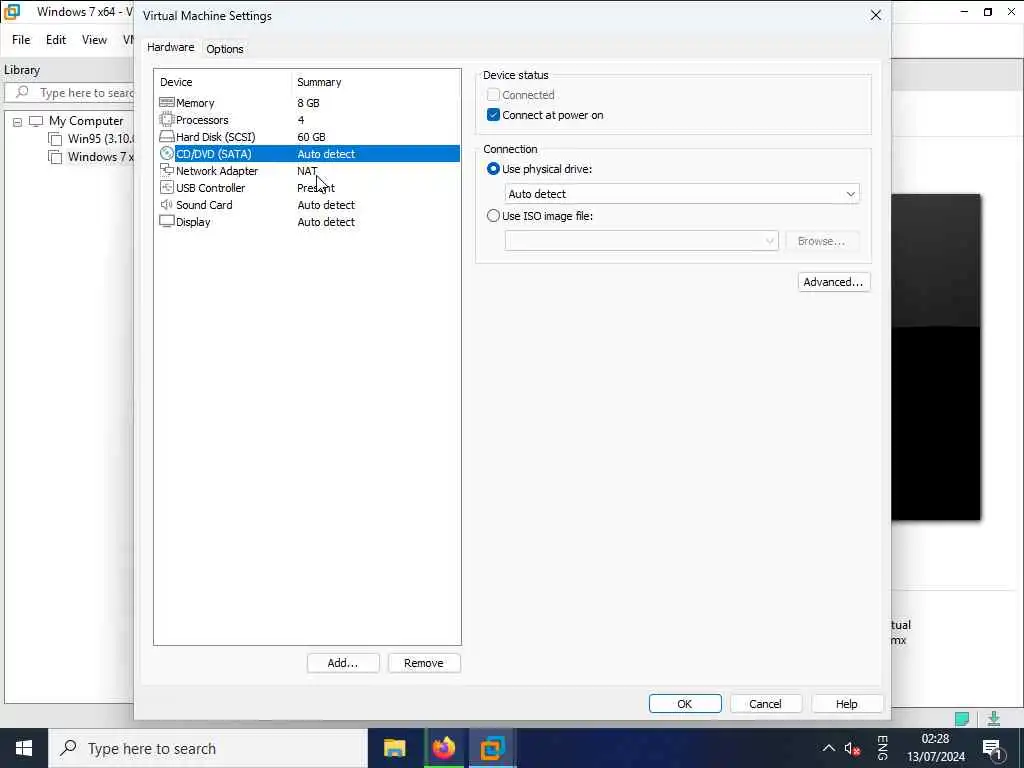Click the green download status icon
1024x768 pixels.
pos(994,718)
